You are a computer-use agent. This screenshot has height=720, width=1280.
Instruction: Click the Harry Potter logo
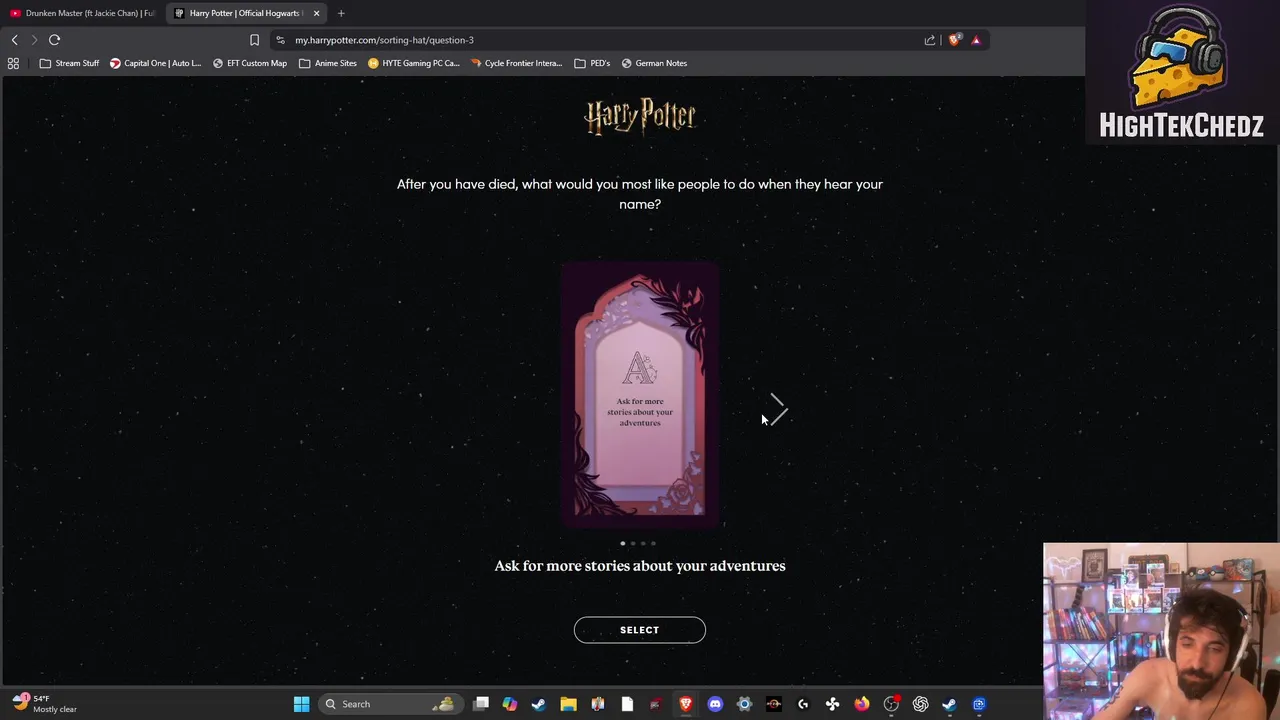640,116
